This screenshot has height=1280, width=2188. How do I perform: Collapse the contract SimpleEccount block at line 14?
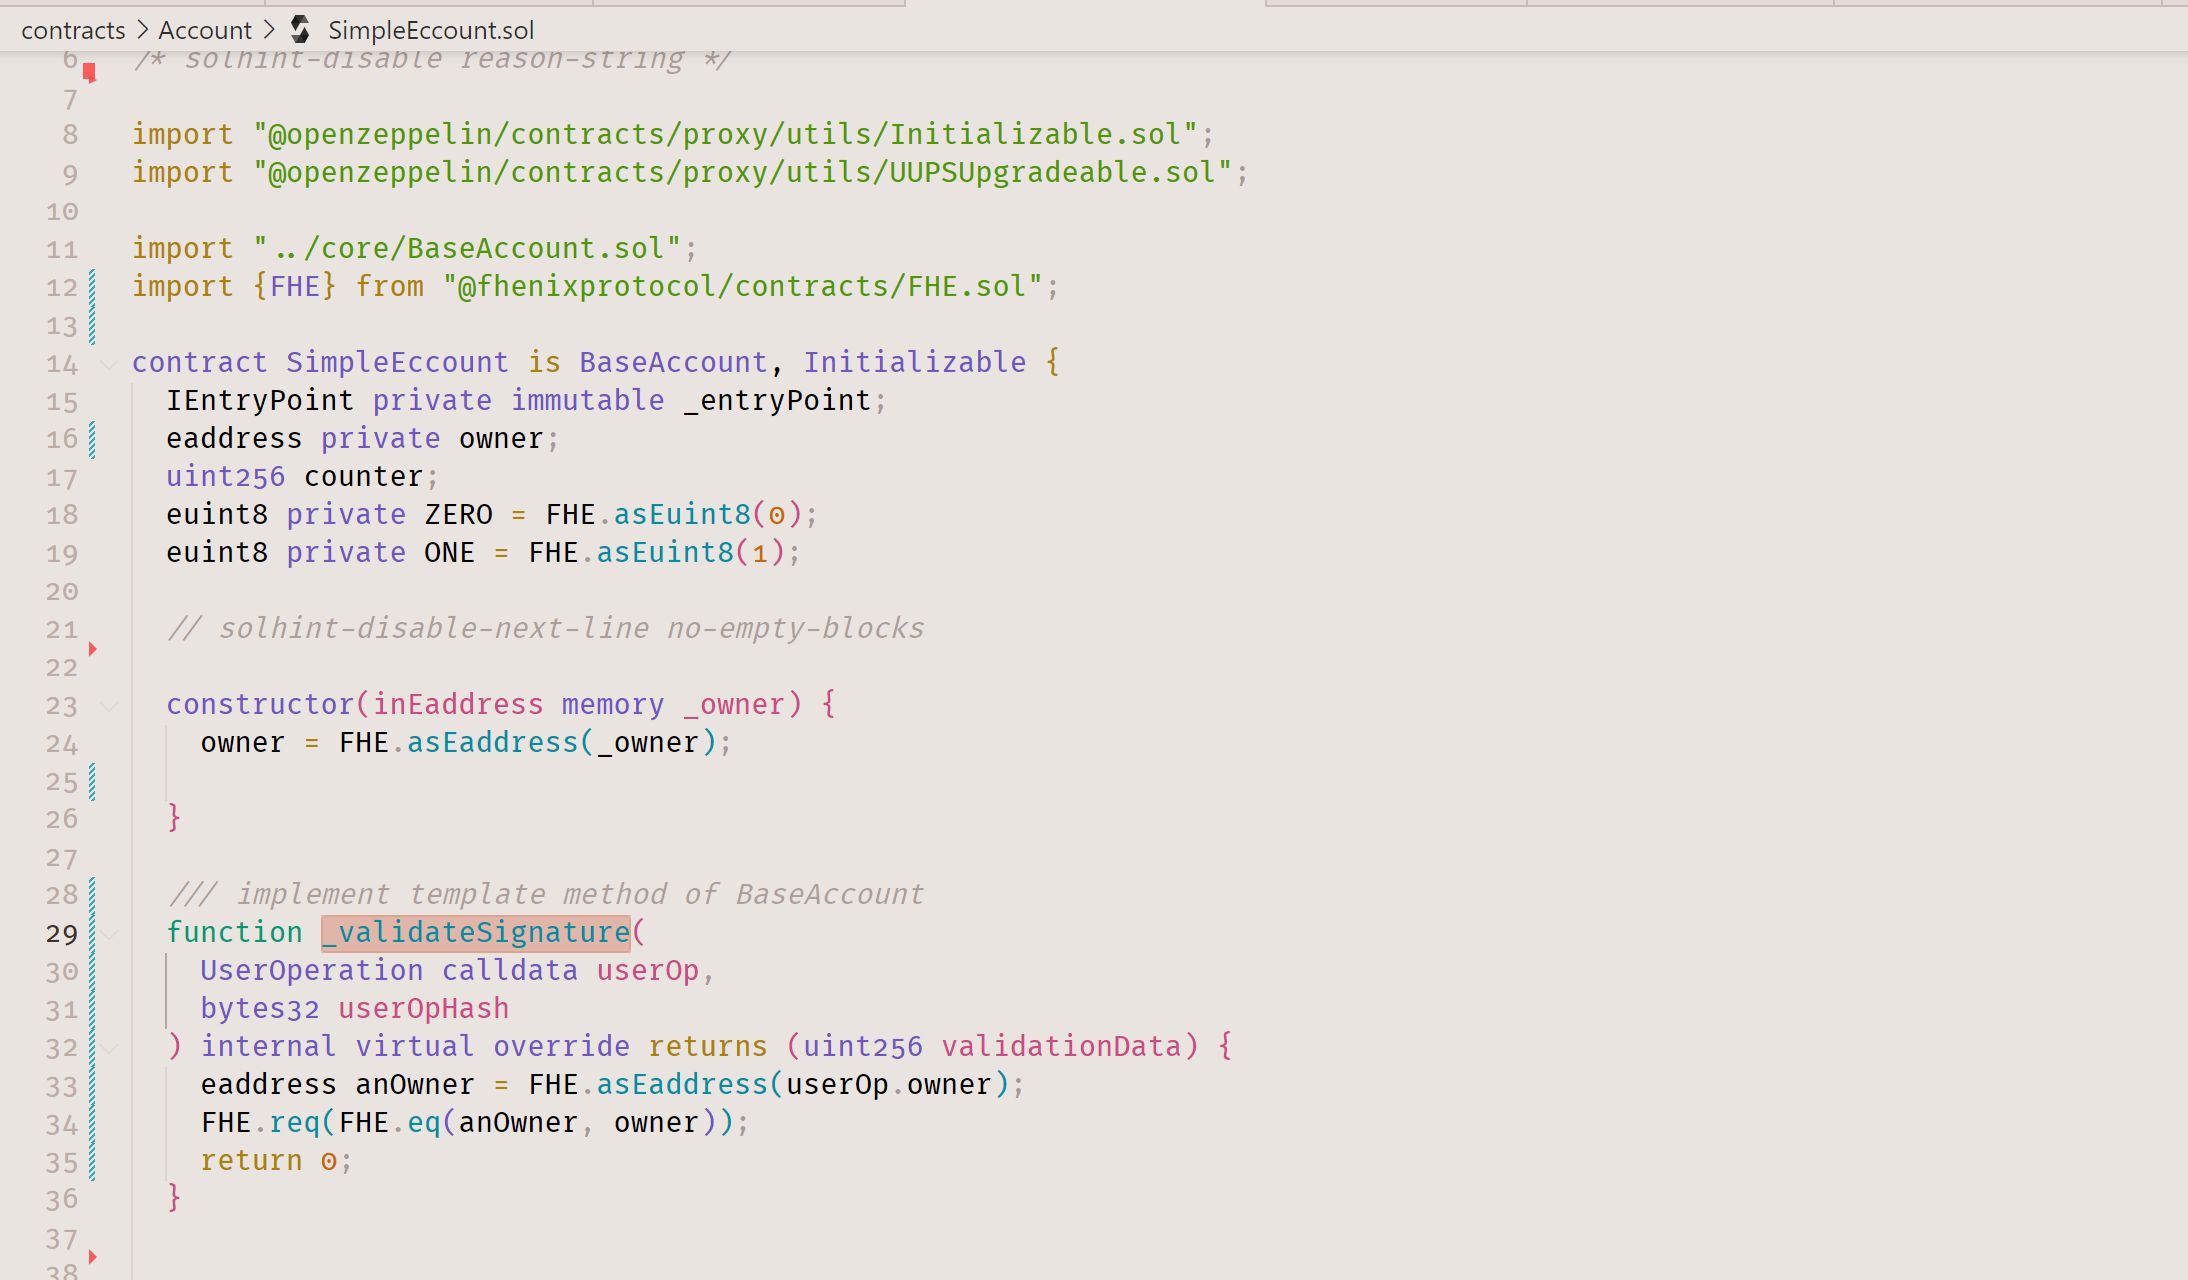click(x=109, y=364)
